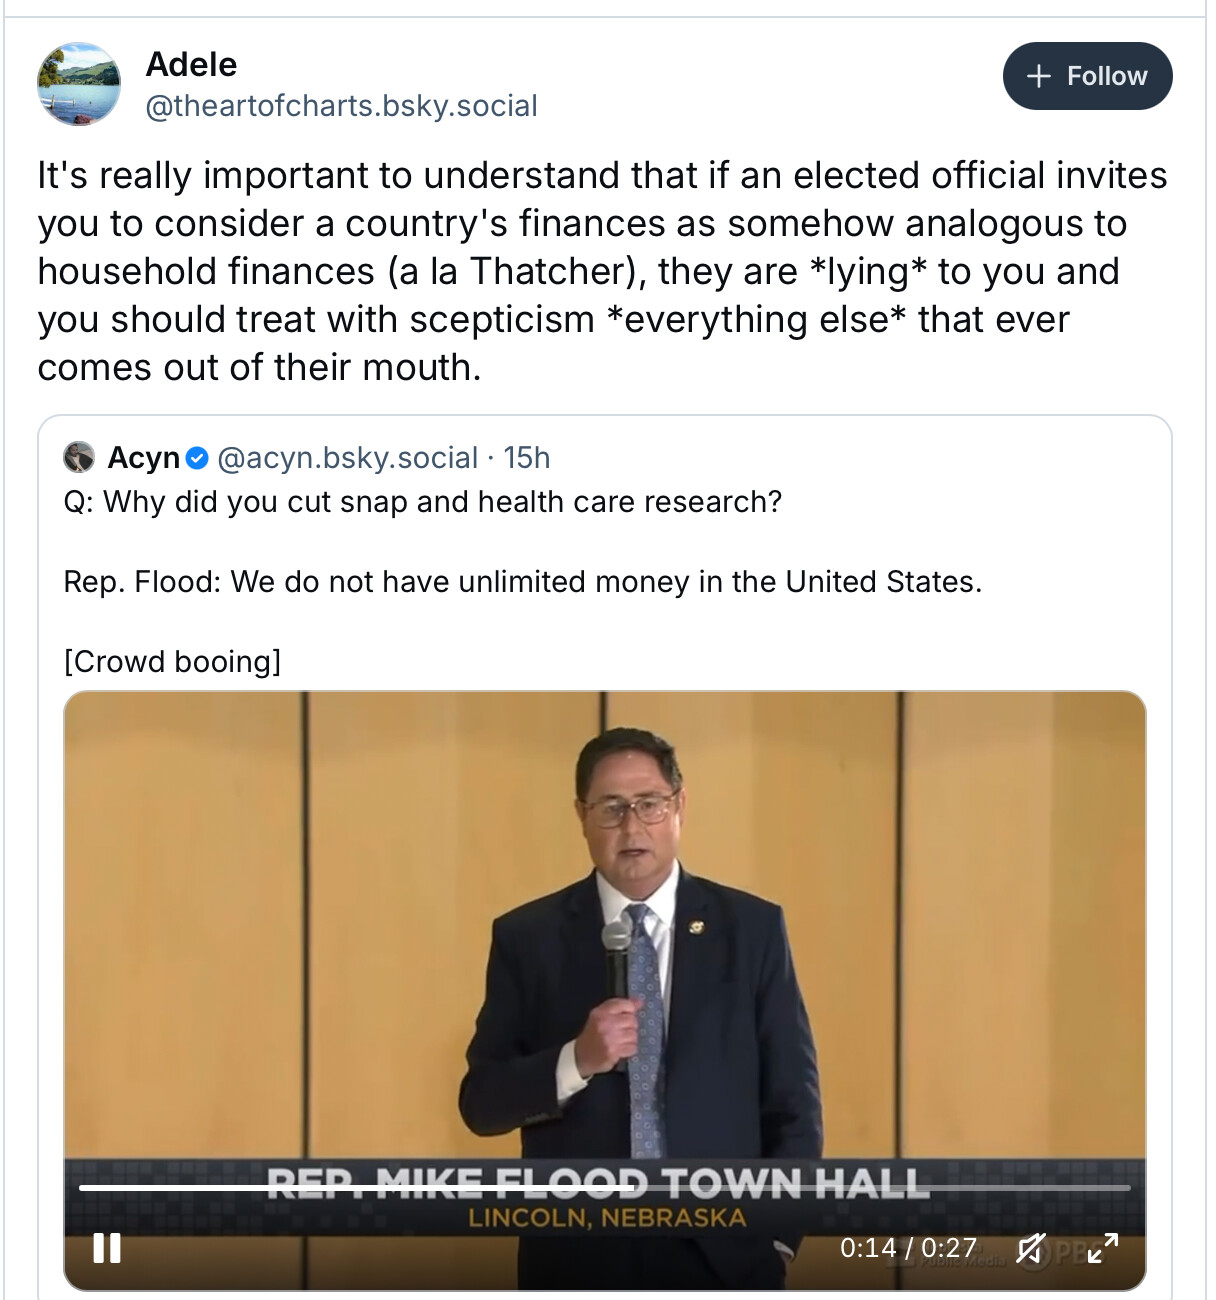Click the Adele display name
This screenshot has height=1300, width=1216.
192,65
